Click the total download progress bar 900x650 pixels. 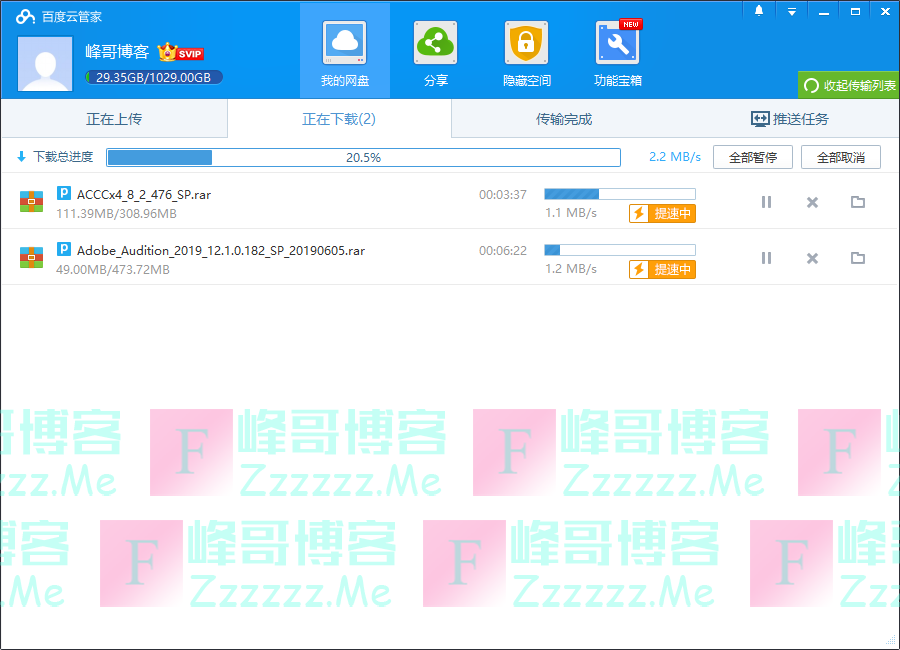(363, 157)
